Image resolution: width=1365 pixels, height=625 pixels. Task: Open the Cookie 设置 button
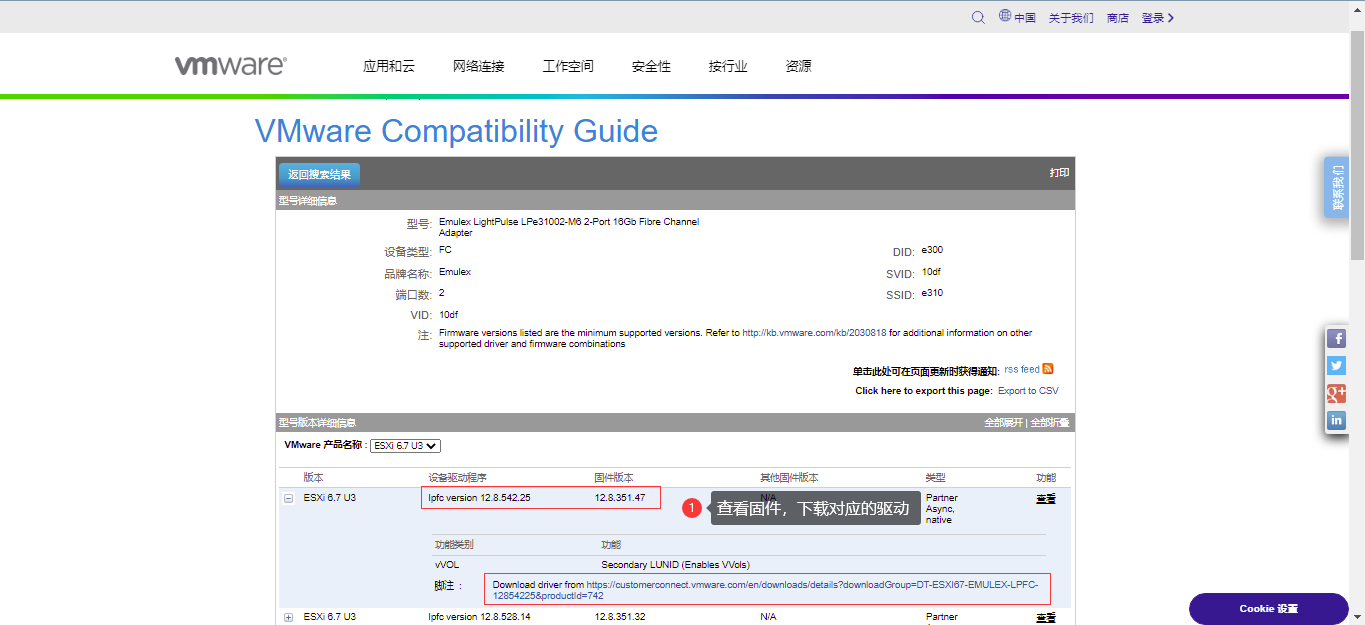tap(1268, 608)
